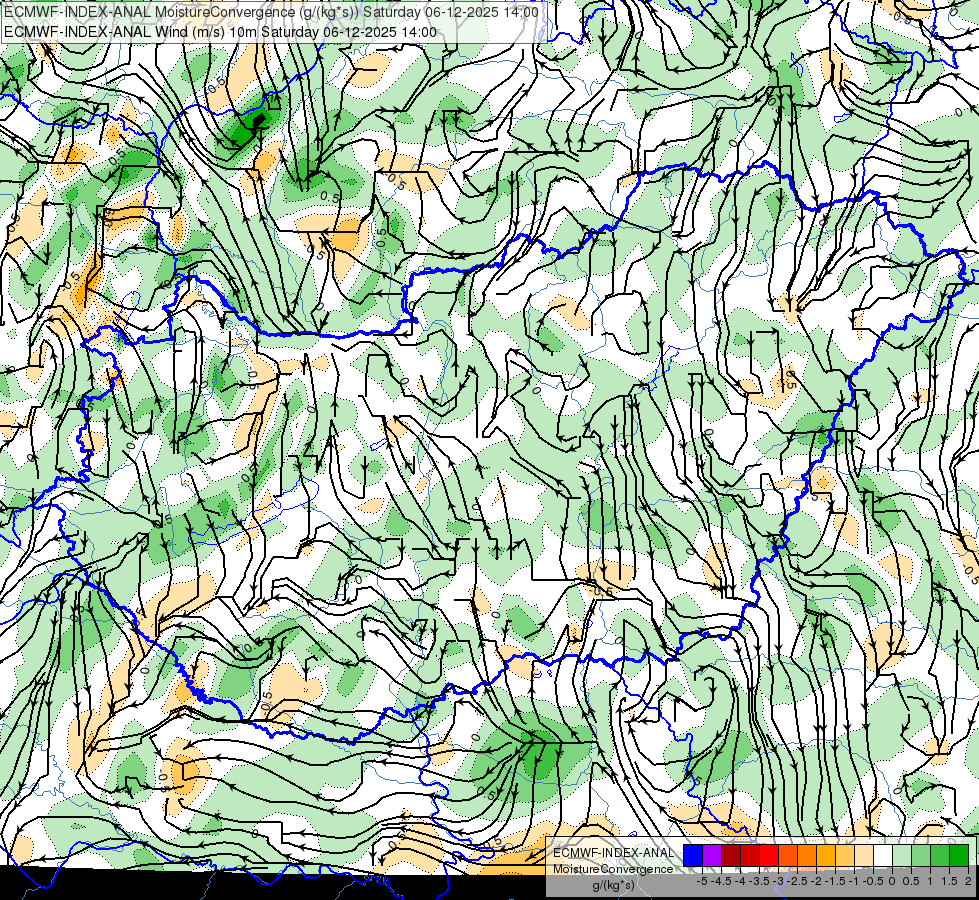Screen dimensions: 979x900
Task: Click the MoistureConvergence title line at top
Action: (x=271, y=12)
